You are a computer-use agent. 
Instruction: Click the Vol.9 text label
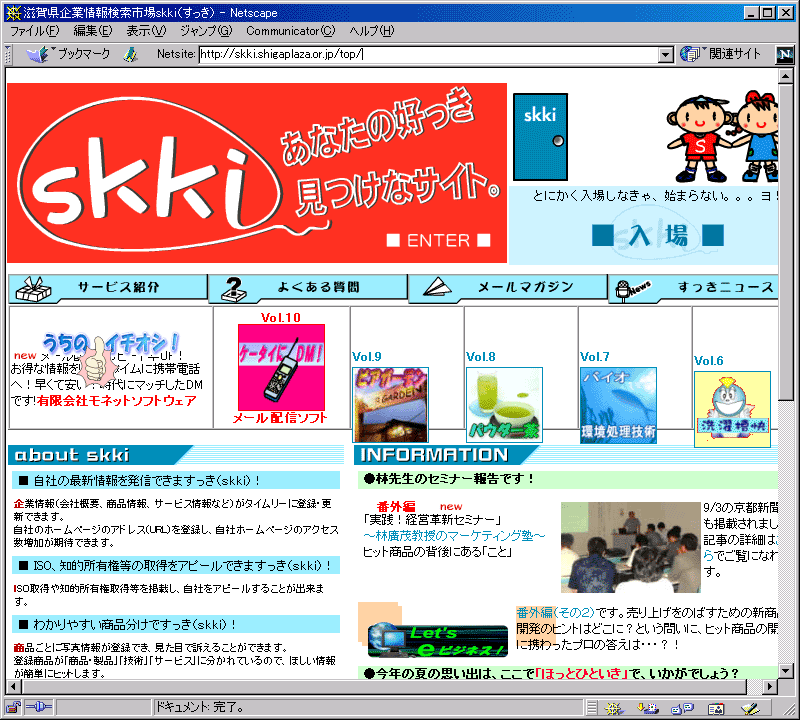[x=367, y=357]
